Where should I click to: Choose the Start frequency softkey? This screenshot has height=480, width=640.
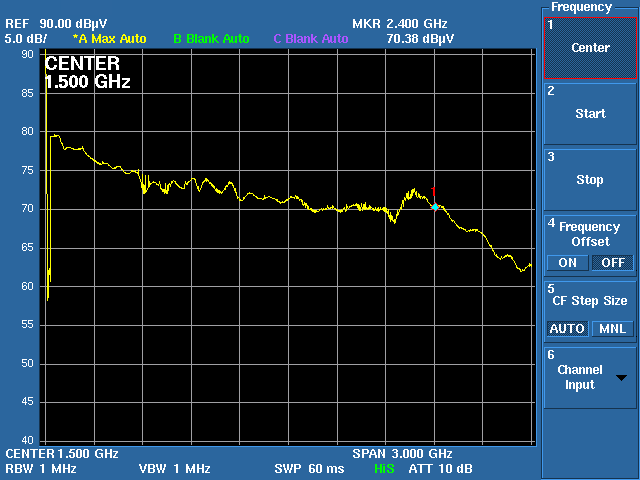point(590,114)
